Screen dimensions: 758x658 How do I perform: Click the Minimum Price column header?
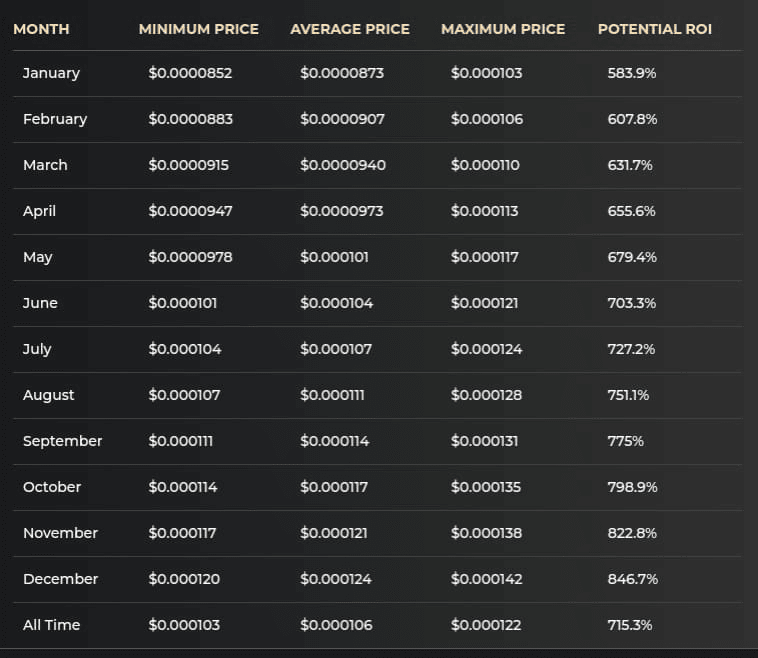[x=198, y=29]
